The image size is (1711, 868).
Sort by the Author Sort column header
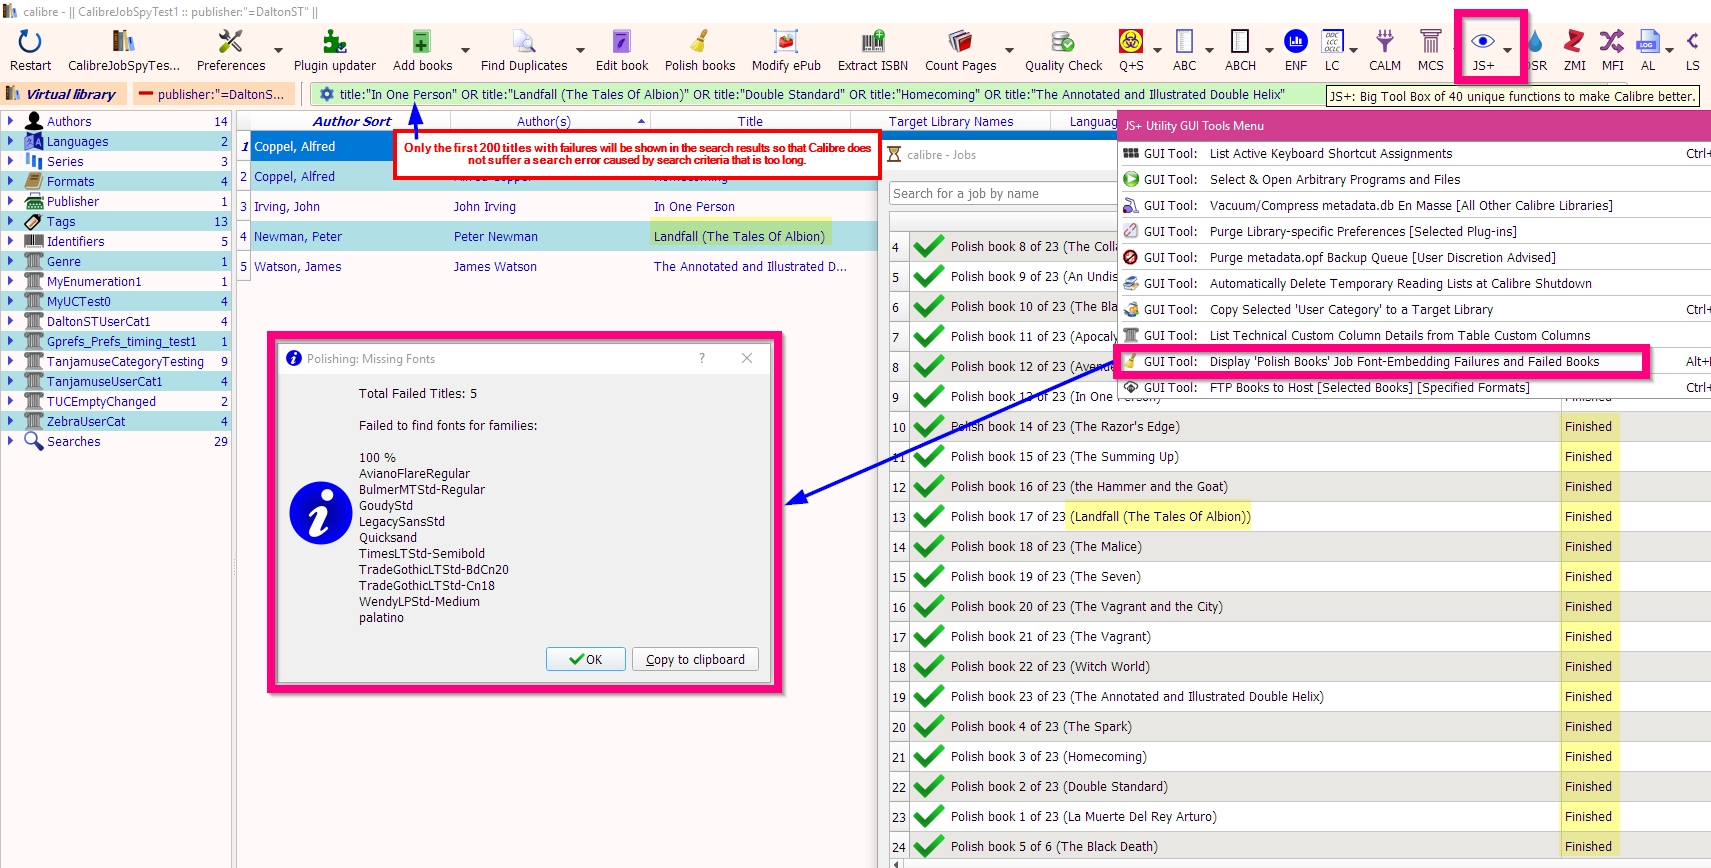(x=351, y=121)
